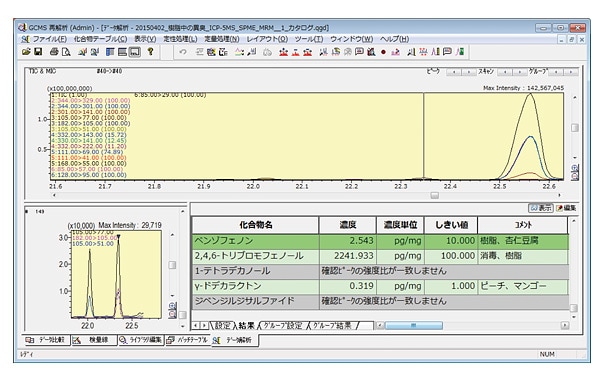Click the Print Preview toolbar icon
The image size is (602, 370).
pos(66,52)
